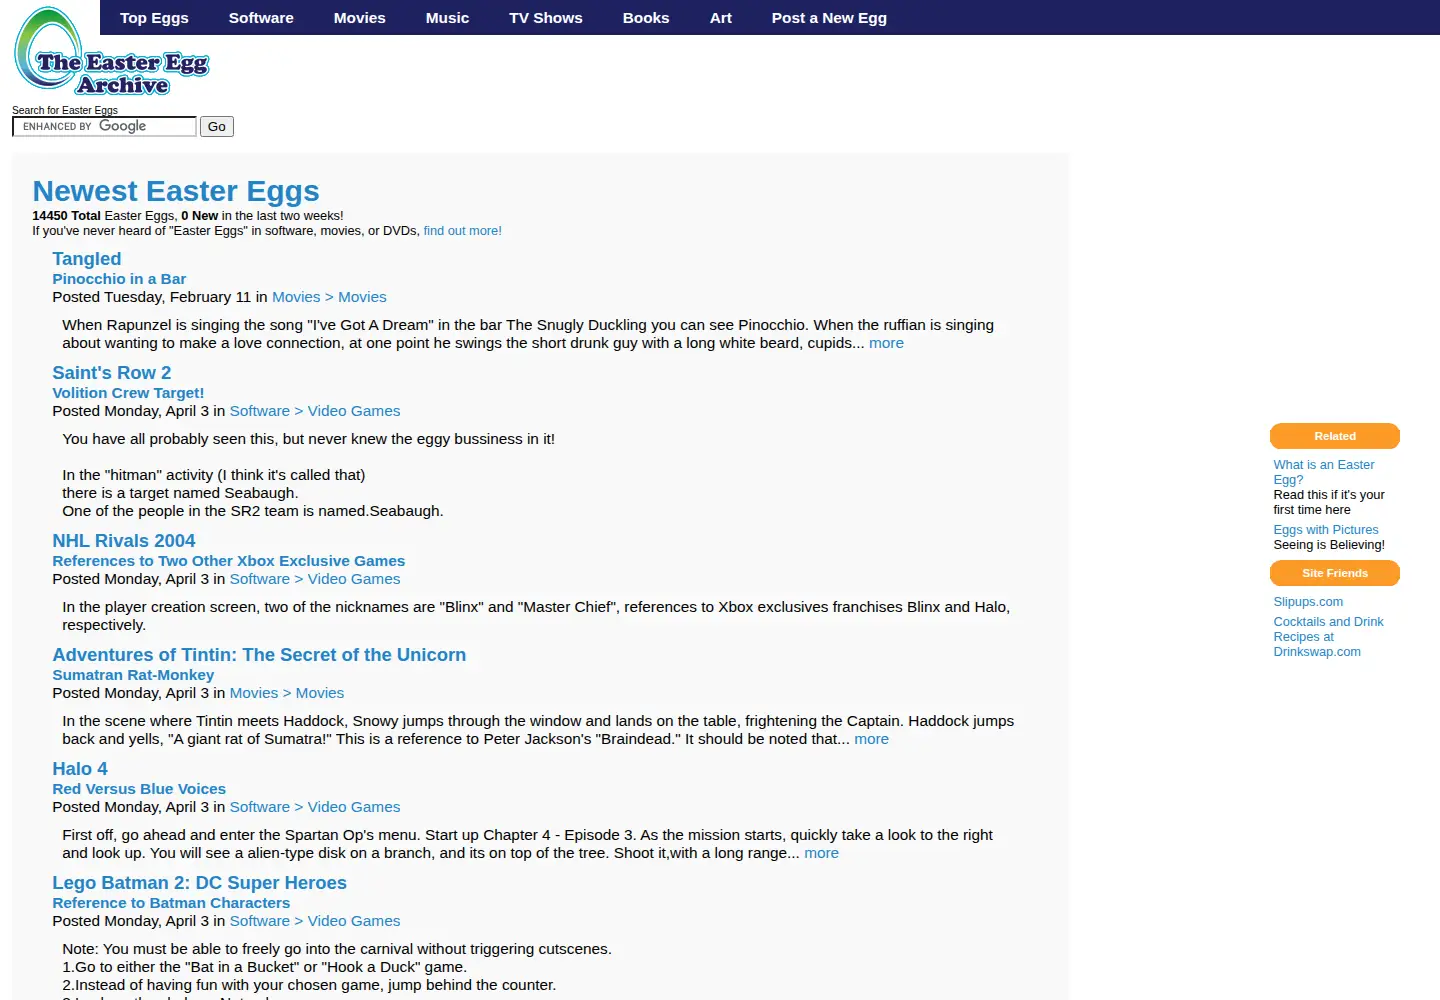The width and height of the screenshot is (1440, 1000).
Task: Open Cocktails and Drink Recipes at Drinkswap.com
Action: [1328, 637]
